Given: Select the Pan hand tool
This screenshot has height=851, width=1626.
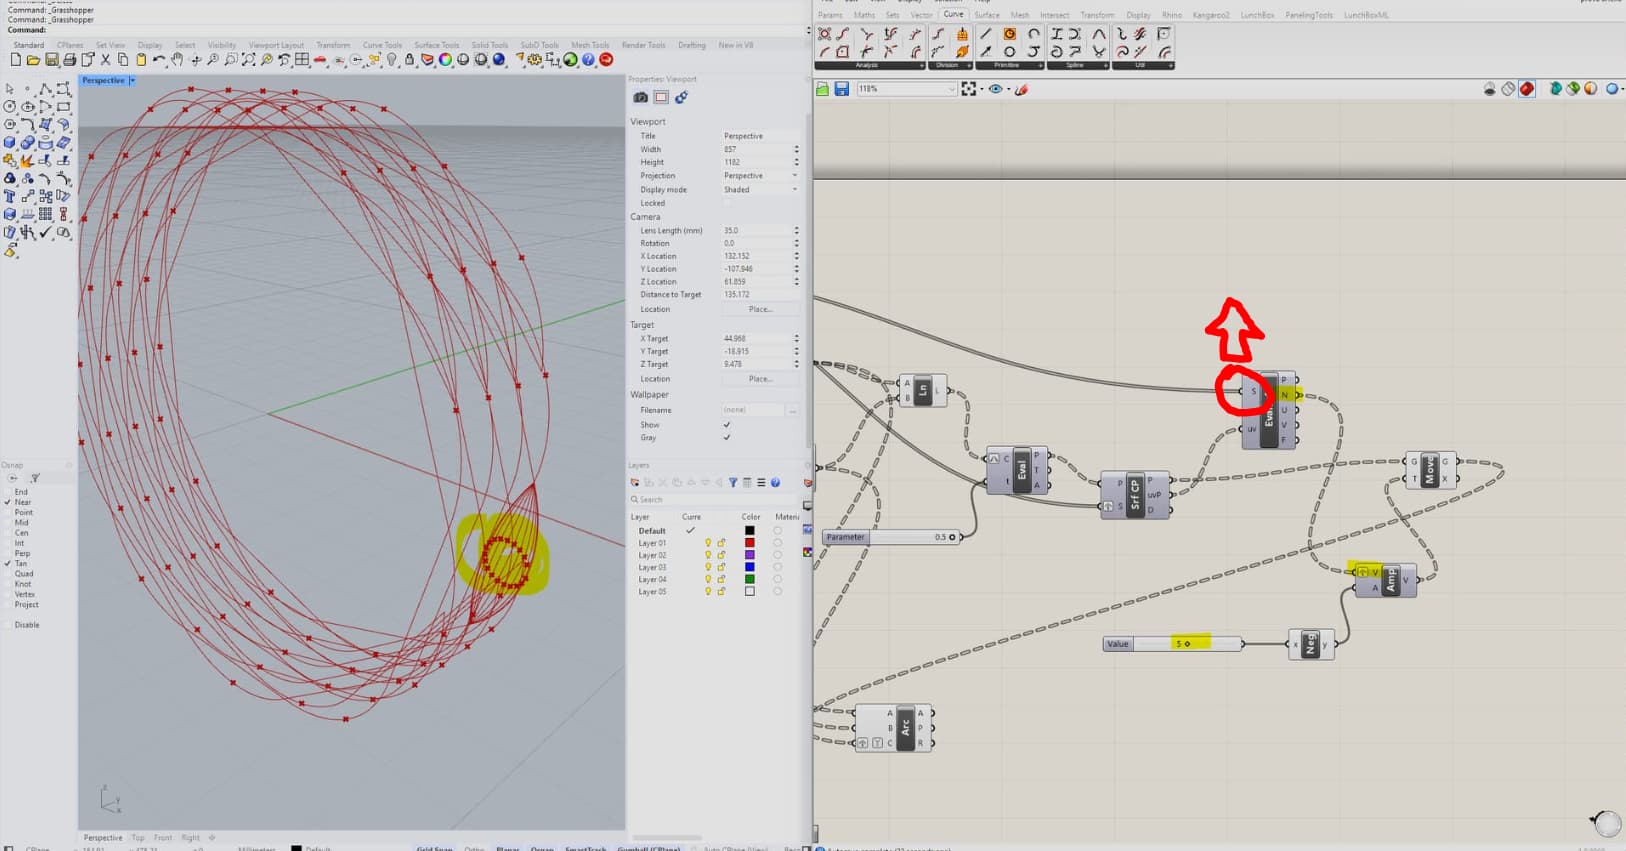Looking at the screenshot, I should click(177, 60).
